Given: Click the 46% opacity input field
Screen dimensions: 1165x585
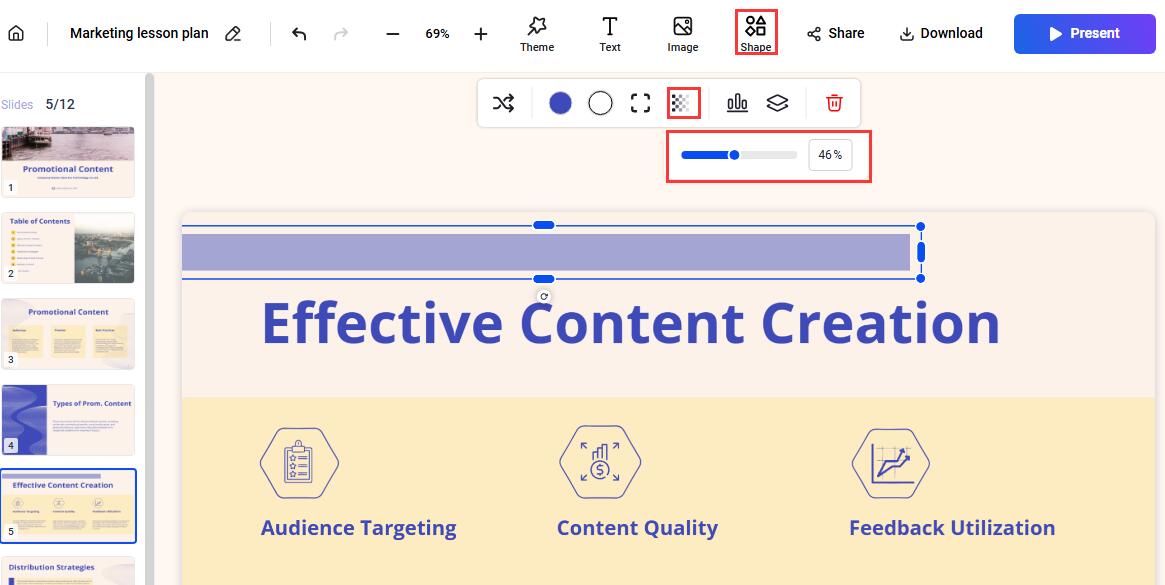Looking at the screenshot, I should point(830,155).
